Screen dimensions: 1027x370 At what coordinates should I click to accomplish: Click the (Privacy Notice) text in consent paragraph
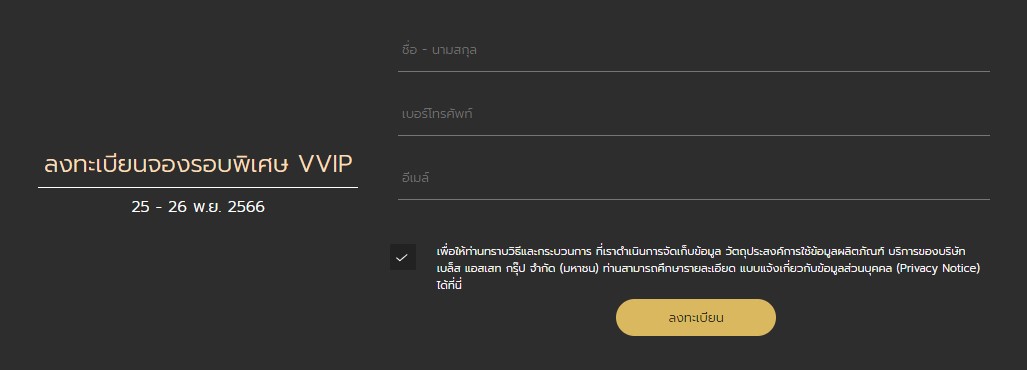pyautogui.click(x=938, y=268)
